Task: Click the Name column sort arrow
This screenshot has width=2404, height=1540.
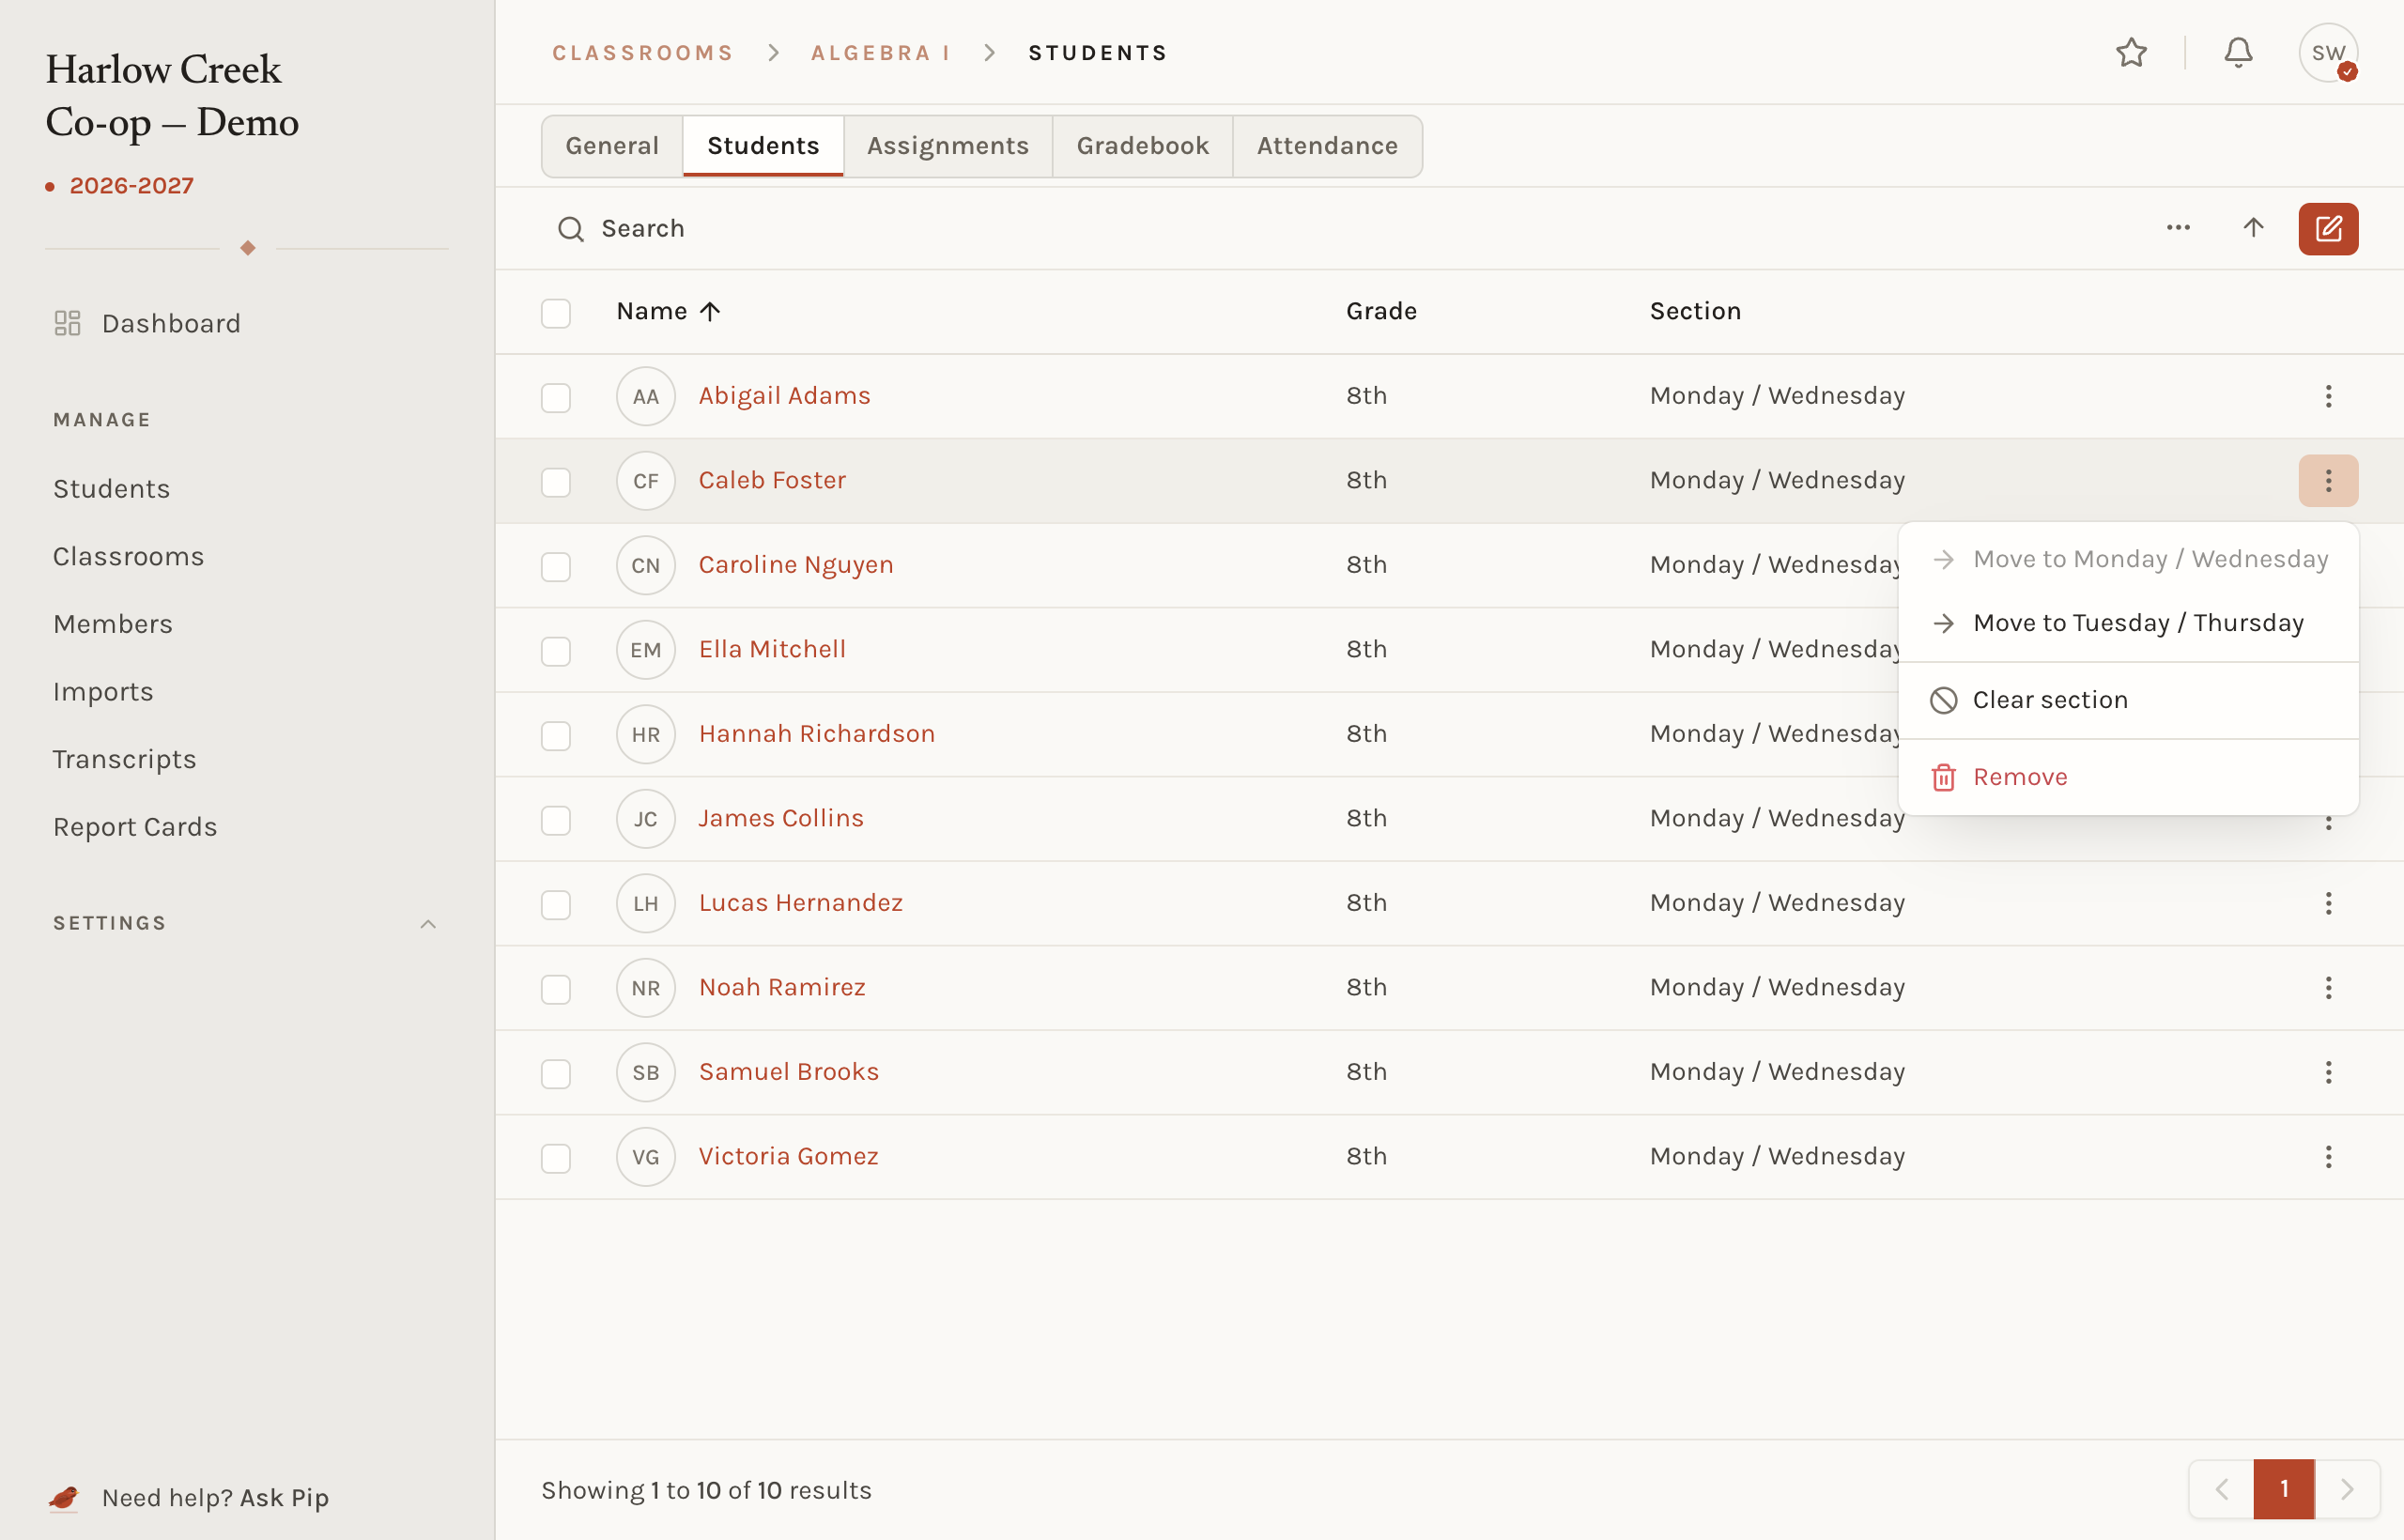Action: tap(710, 312)
